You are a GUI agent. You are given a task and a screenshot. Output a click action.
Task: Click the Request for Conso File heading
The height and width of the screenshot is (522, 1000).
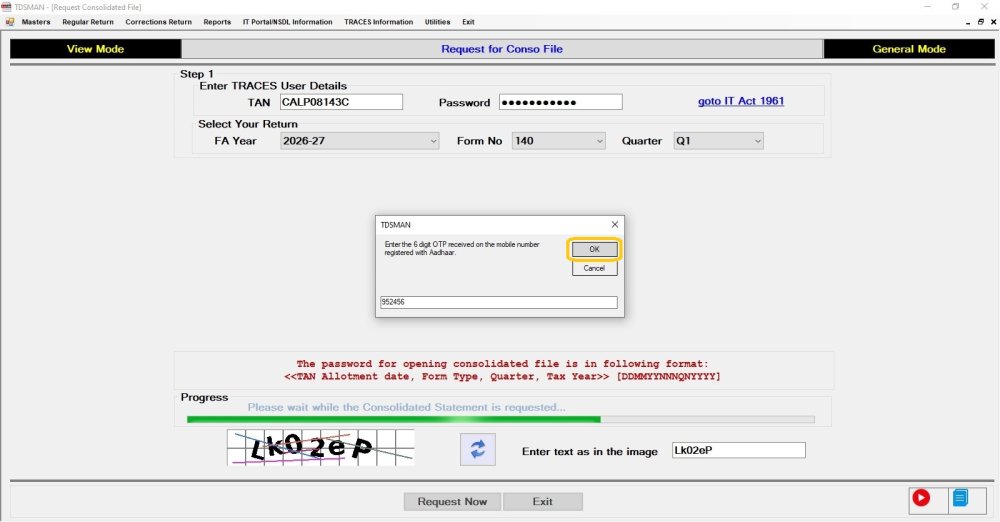pyautogui.click(x=502, y=48)
